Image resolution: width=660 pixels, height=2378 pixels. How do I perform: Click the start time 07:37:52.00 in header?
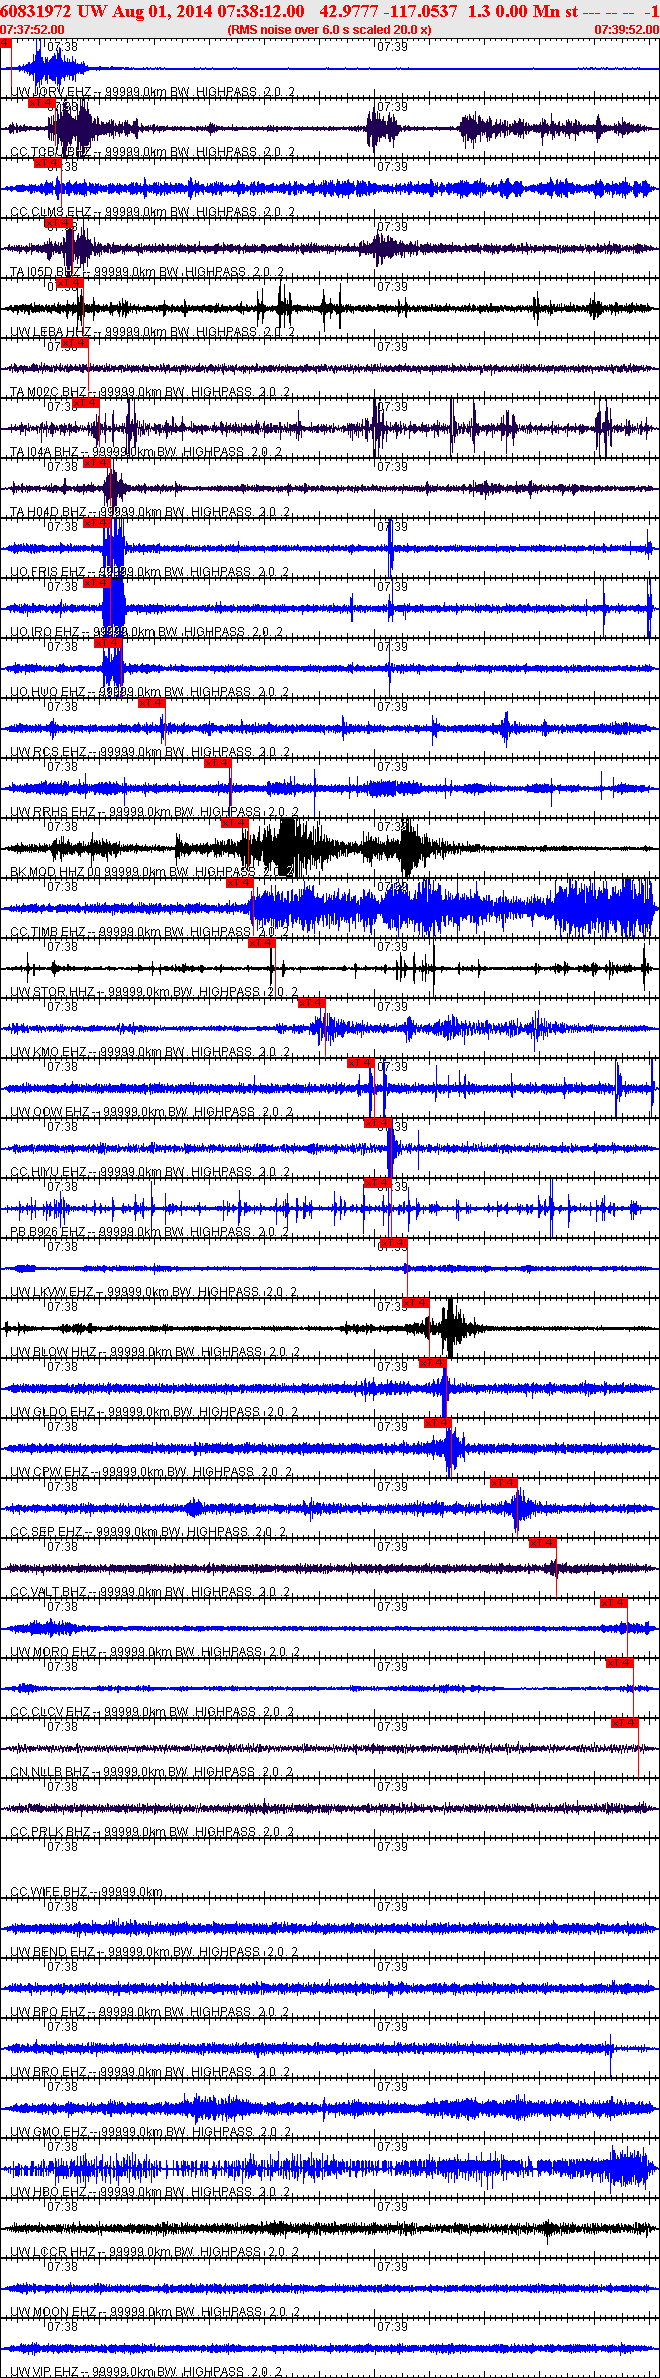32,30
